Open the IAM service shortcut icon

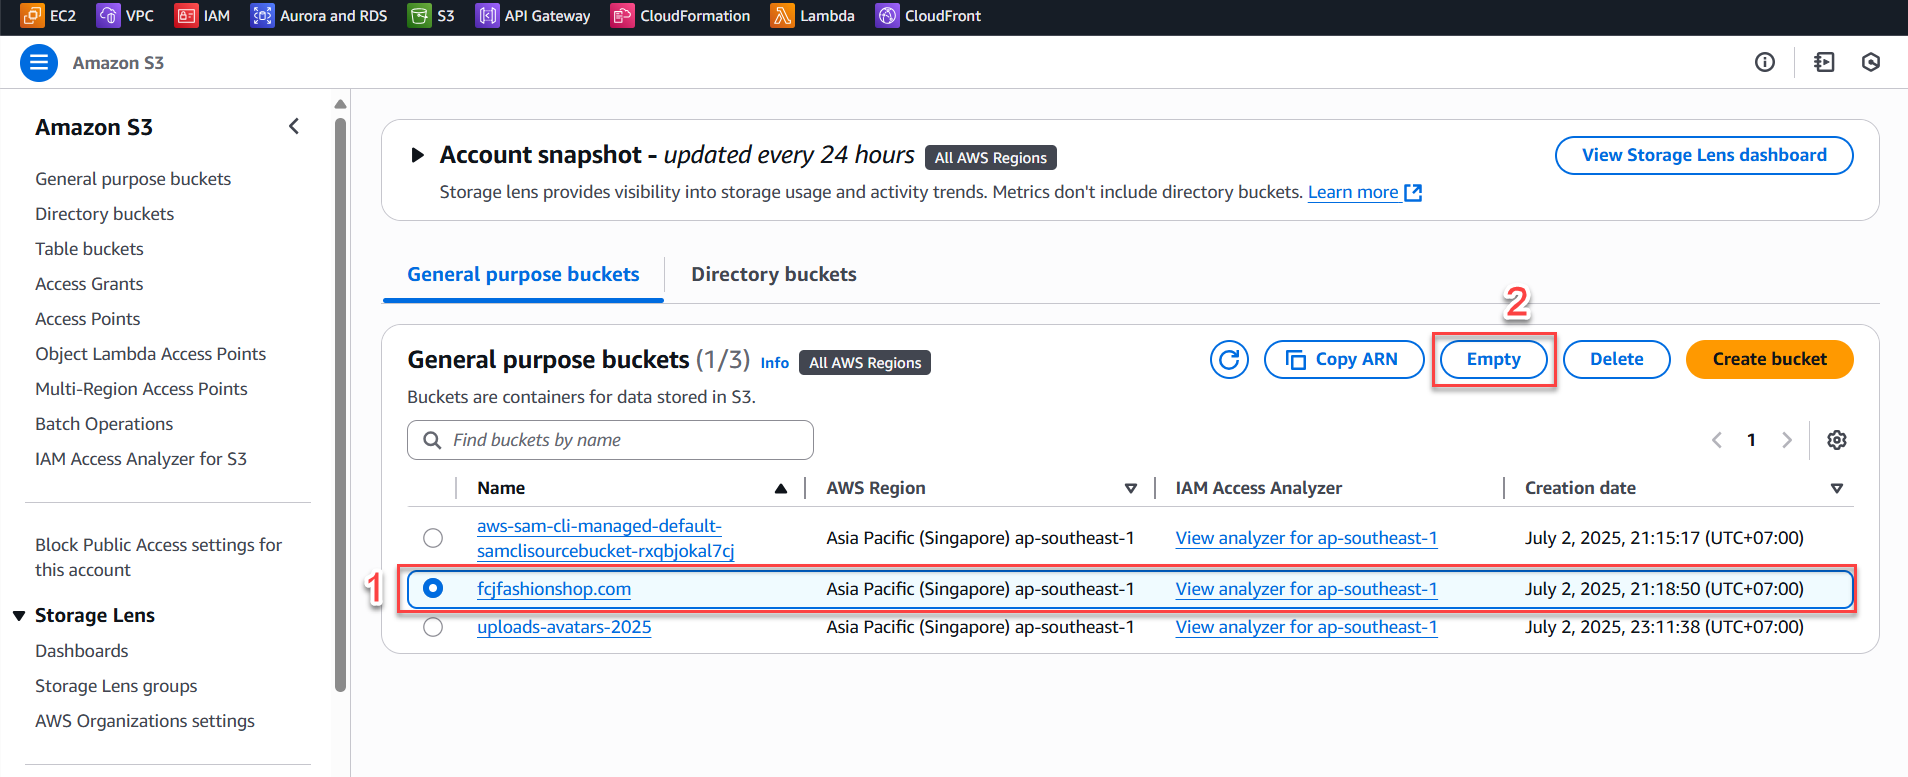(x=186, y=15)
